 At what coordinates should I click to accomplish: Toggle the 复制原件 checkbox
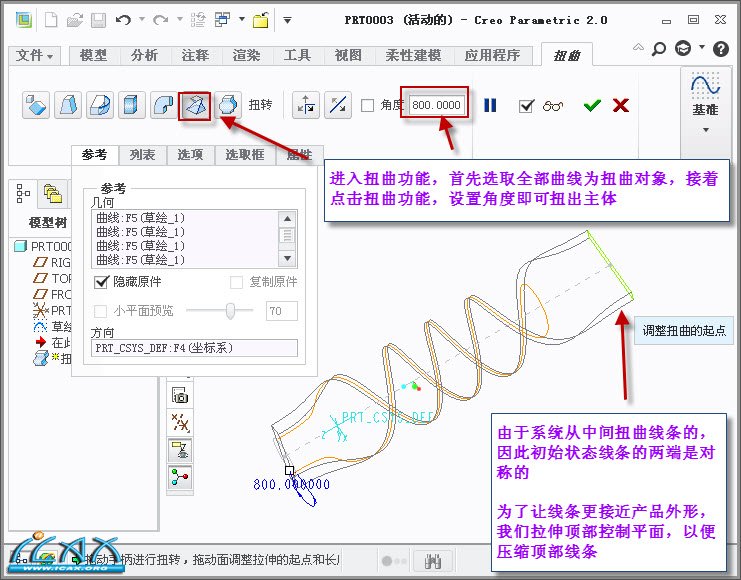point(236,282)
